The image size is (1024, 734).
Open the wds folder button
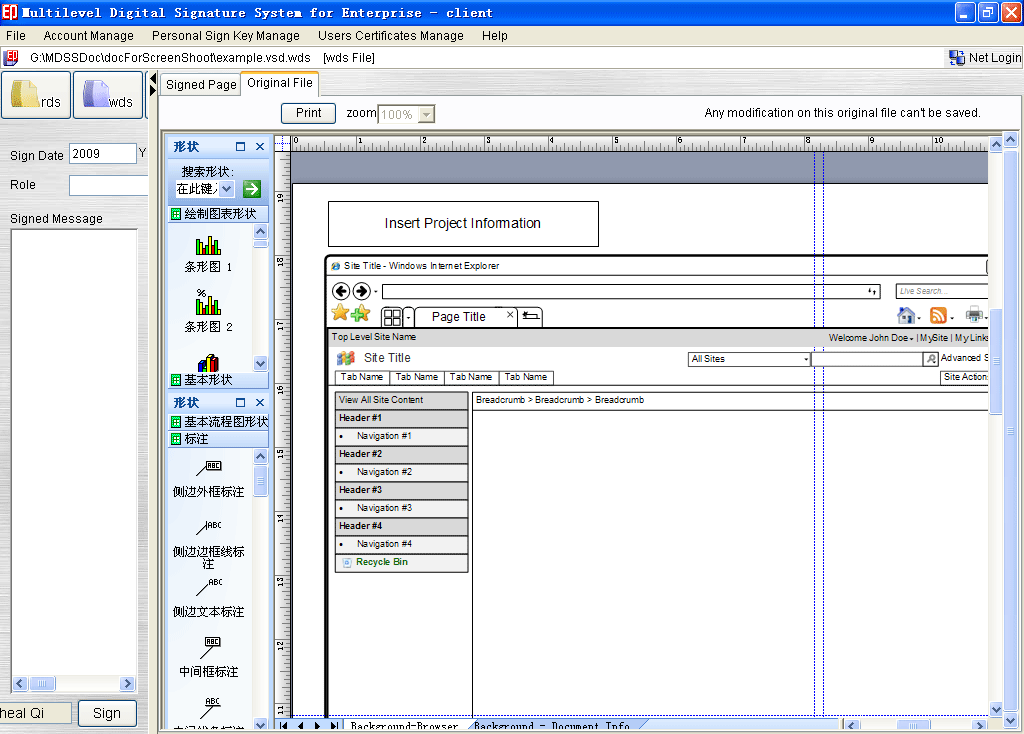coord(108,95)
